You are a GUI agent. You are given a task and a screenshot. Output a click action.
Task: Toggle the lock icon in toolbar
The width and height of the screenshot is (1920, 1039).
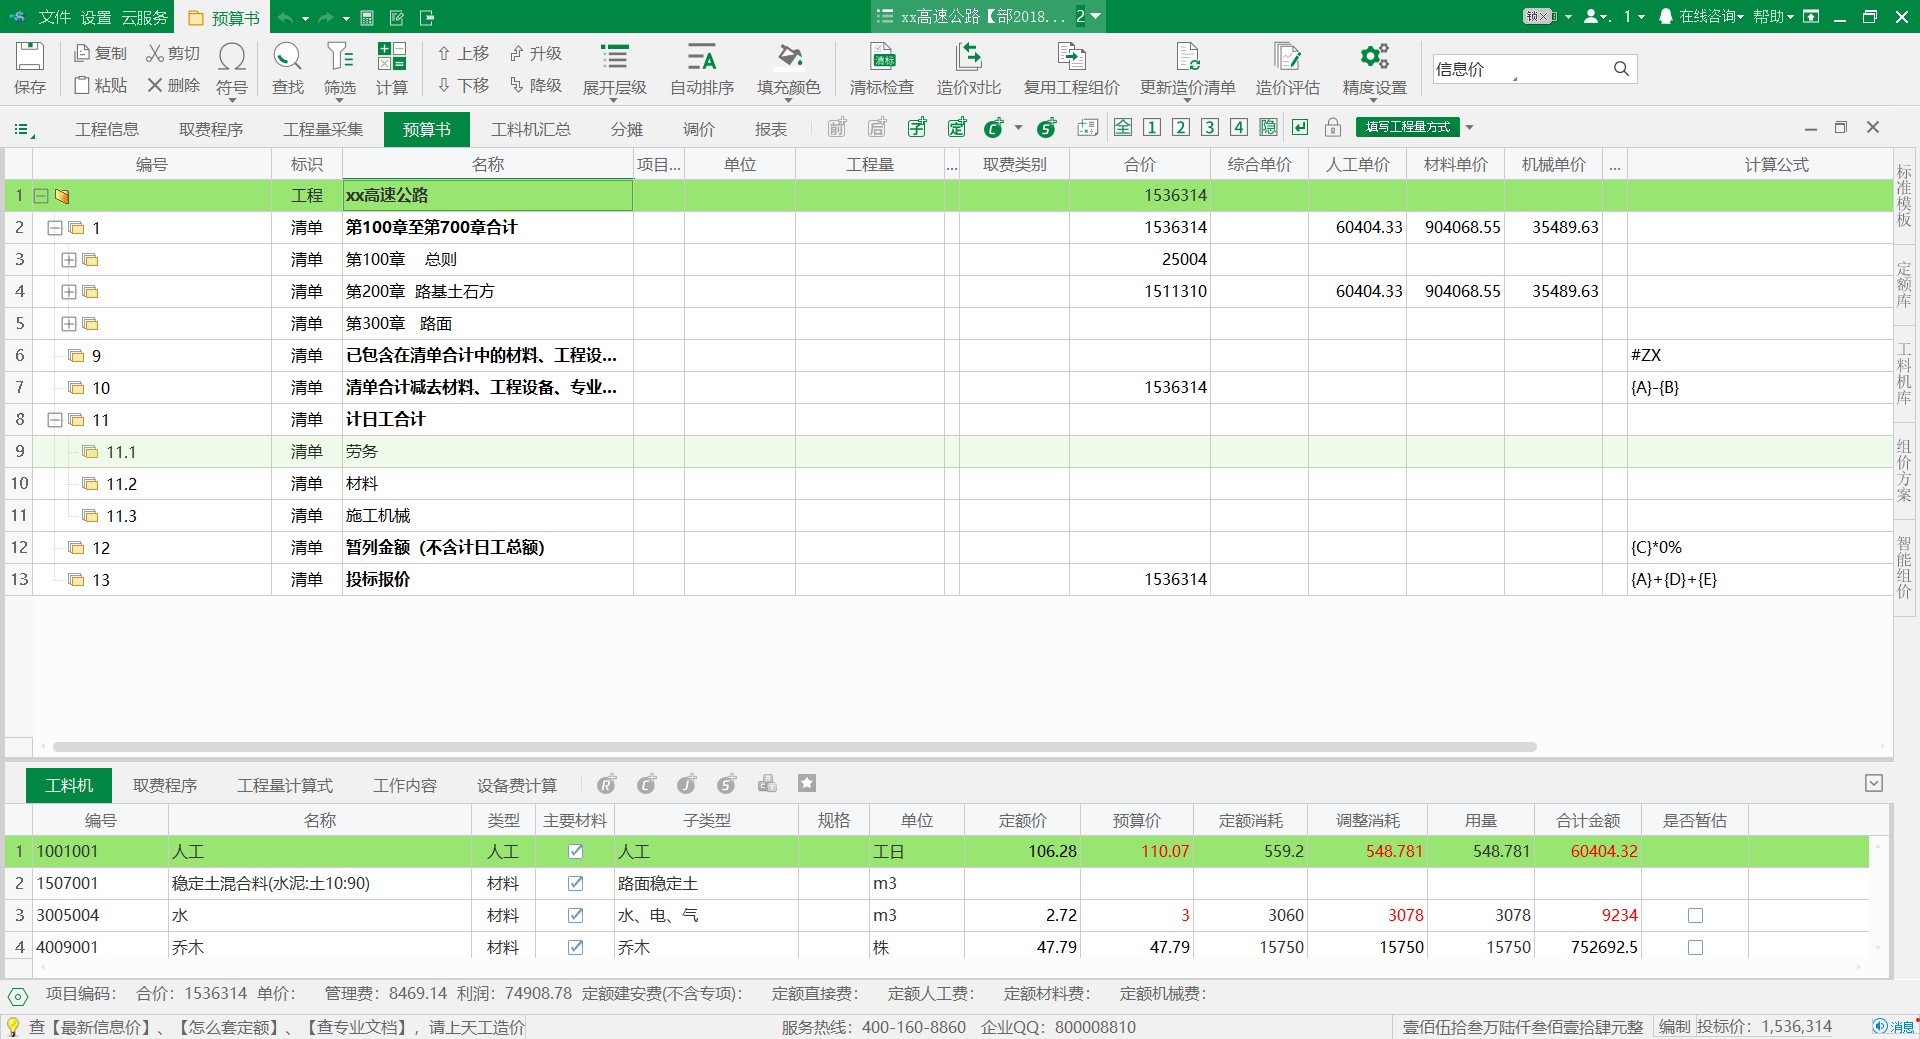[x=1333, y=127]
